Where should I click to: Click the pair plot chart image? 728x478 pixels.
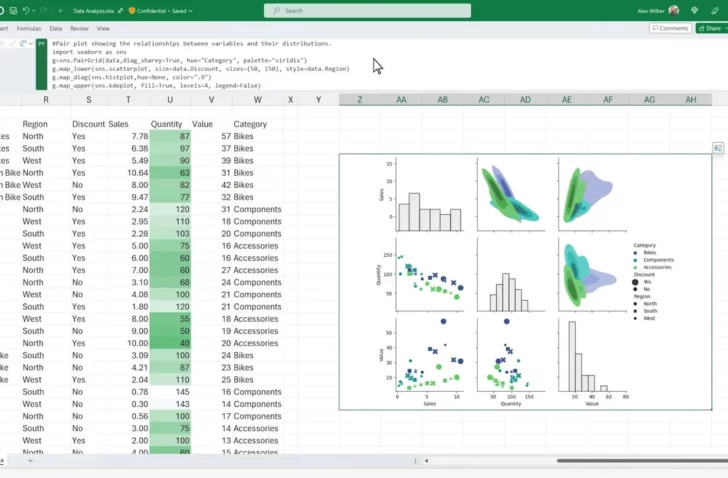[x=525, y=282]
